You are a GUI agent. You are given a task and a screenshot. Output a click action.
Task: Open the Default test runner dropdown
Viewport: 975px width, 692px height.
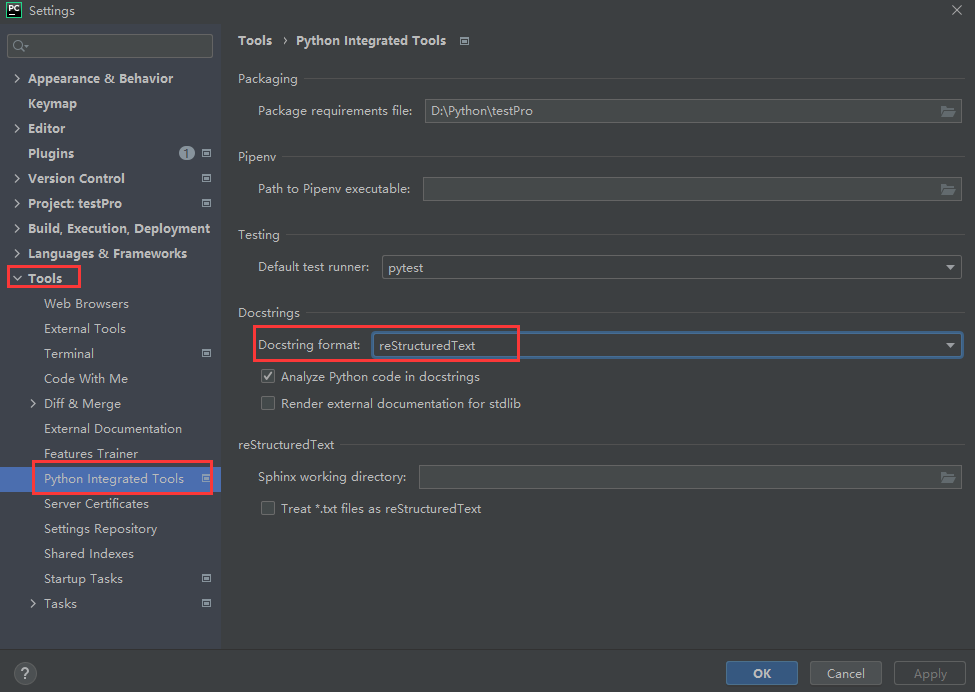[x=672, y=267]
